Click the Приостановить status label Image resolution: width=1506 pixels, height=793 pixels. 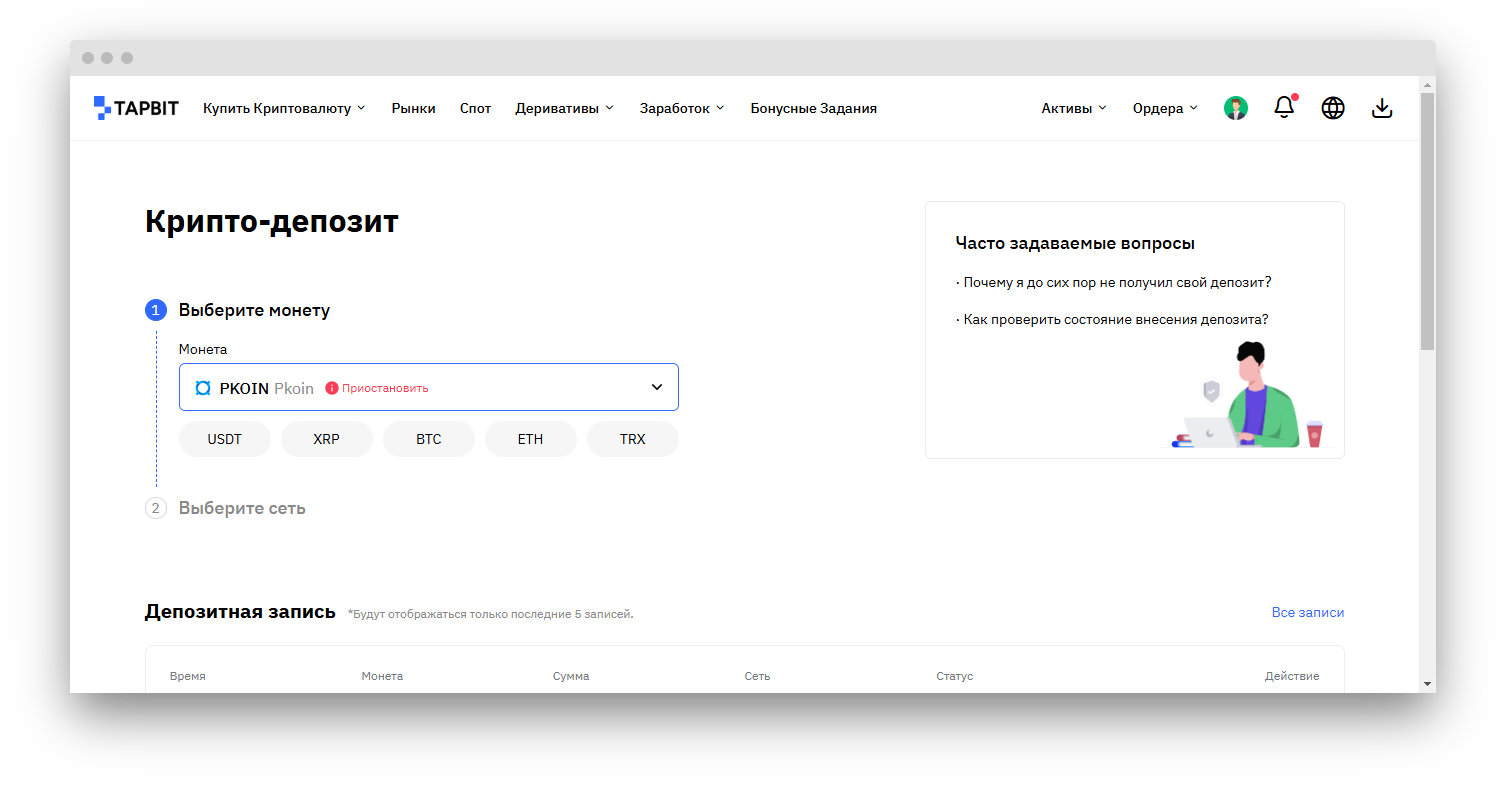(385, 388)
